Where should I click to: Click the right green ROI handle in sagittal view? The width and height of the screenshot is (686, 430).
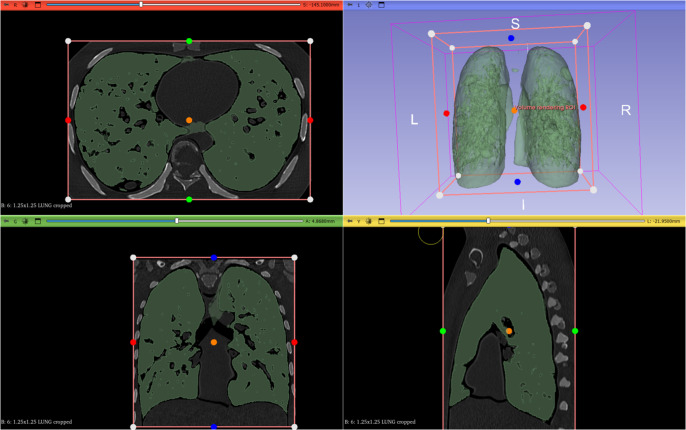[x=575, y=331]
